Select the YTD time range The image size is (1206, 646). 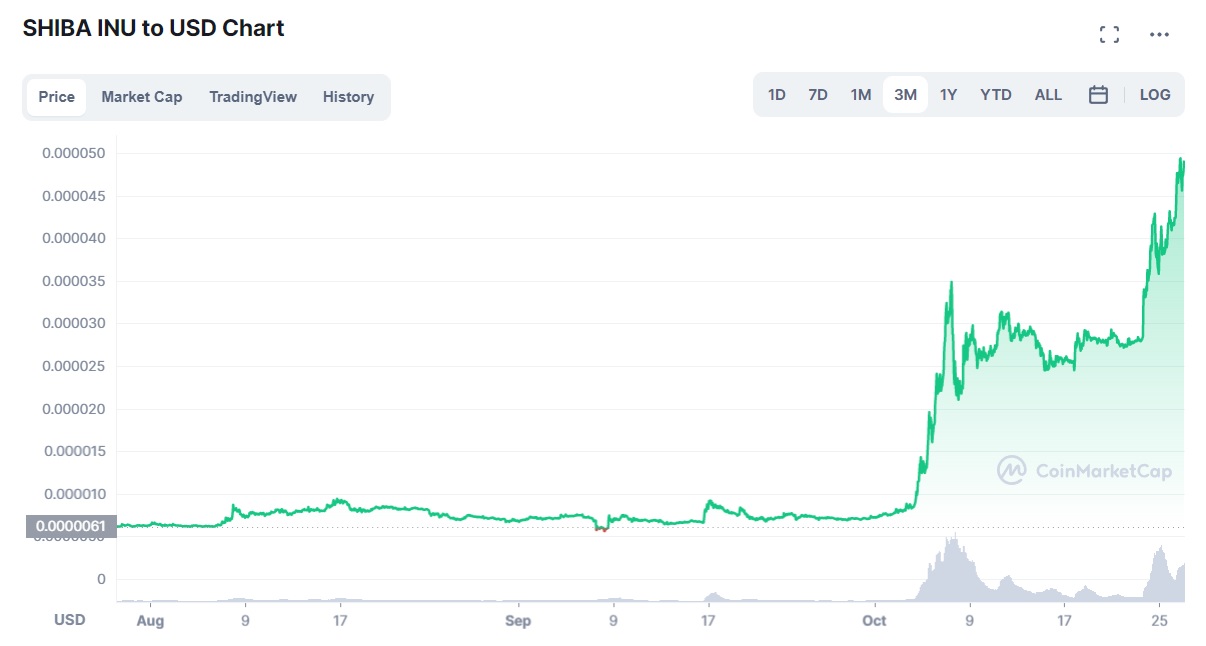pyautogui.click(x=996, y=95)
